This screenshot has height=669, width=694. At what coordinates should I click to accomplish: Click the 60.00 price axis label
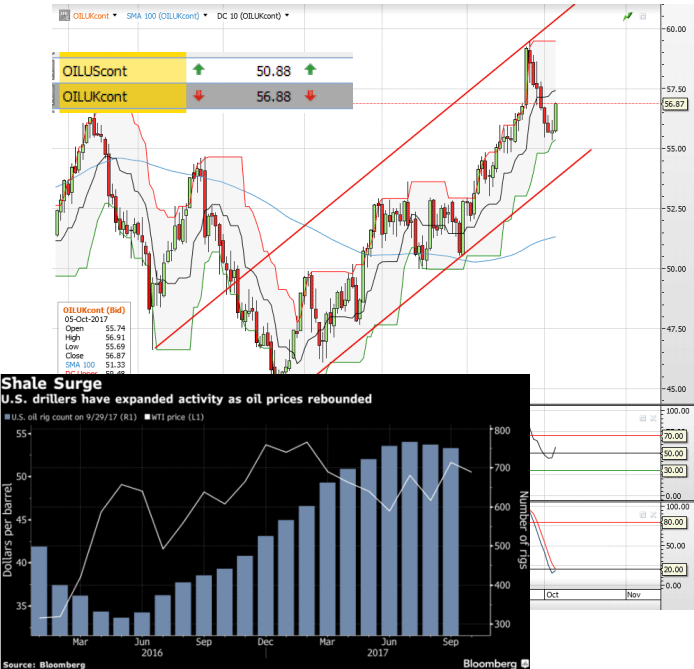tap(676, 29)
